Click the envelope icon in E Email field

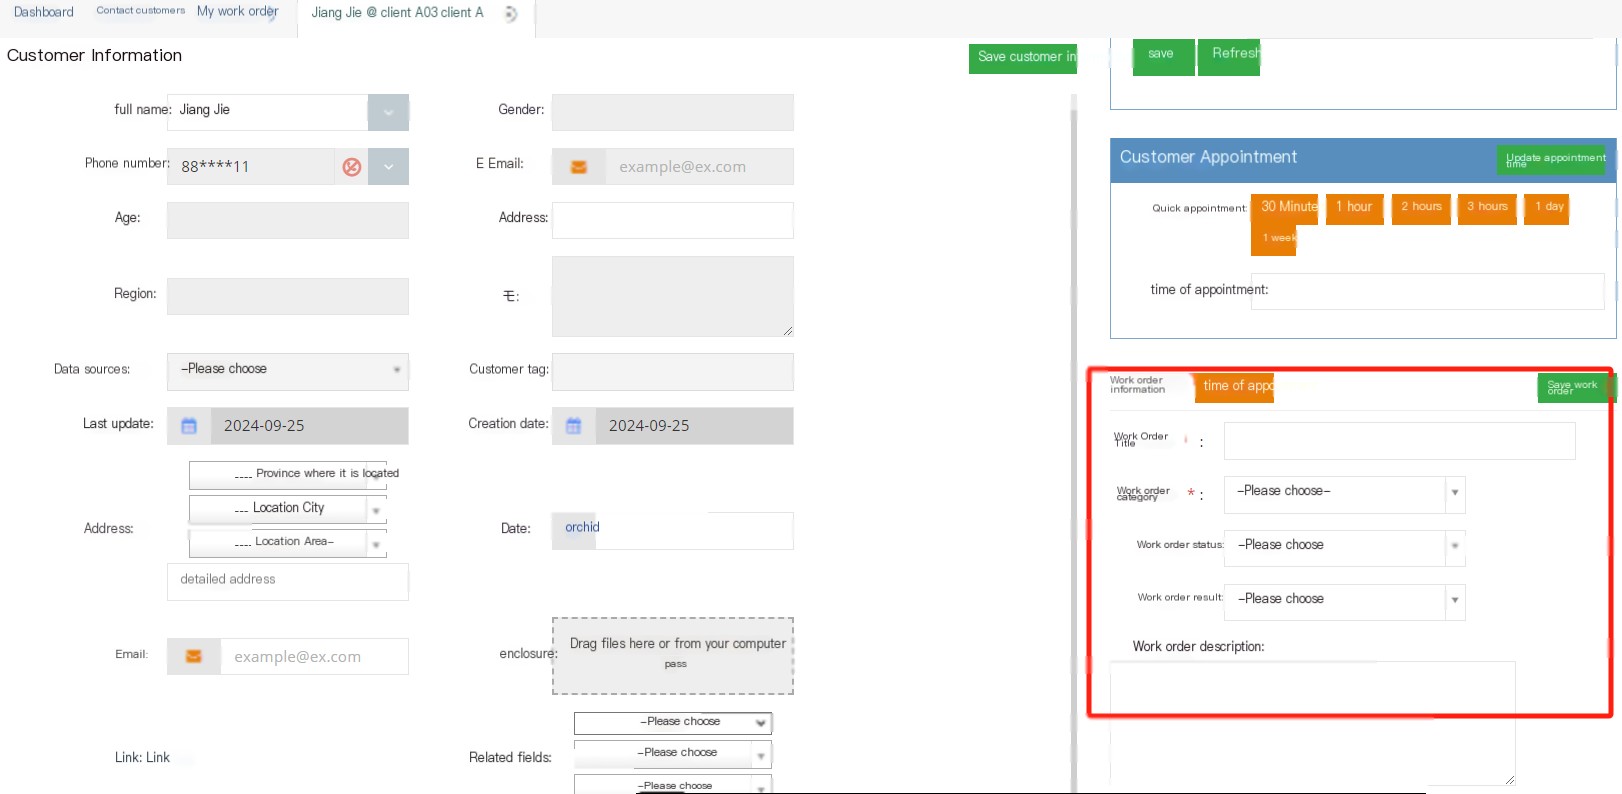coord(578,167)
